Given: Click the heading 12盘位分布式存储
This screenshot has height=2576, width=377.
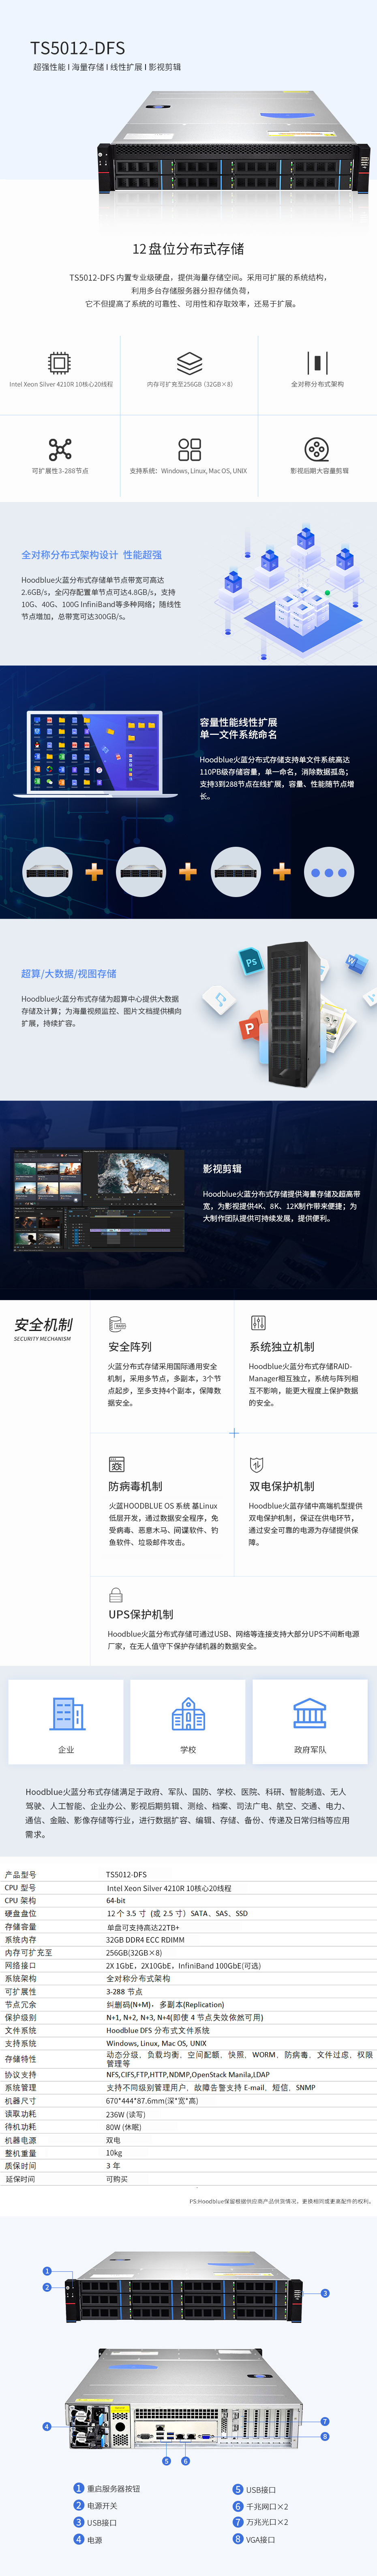Looking at the screenshot, I should point(188,248).
